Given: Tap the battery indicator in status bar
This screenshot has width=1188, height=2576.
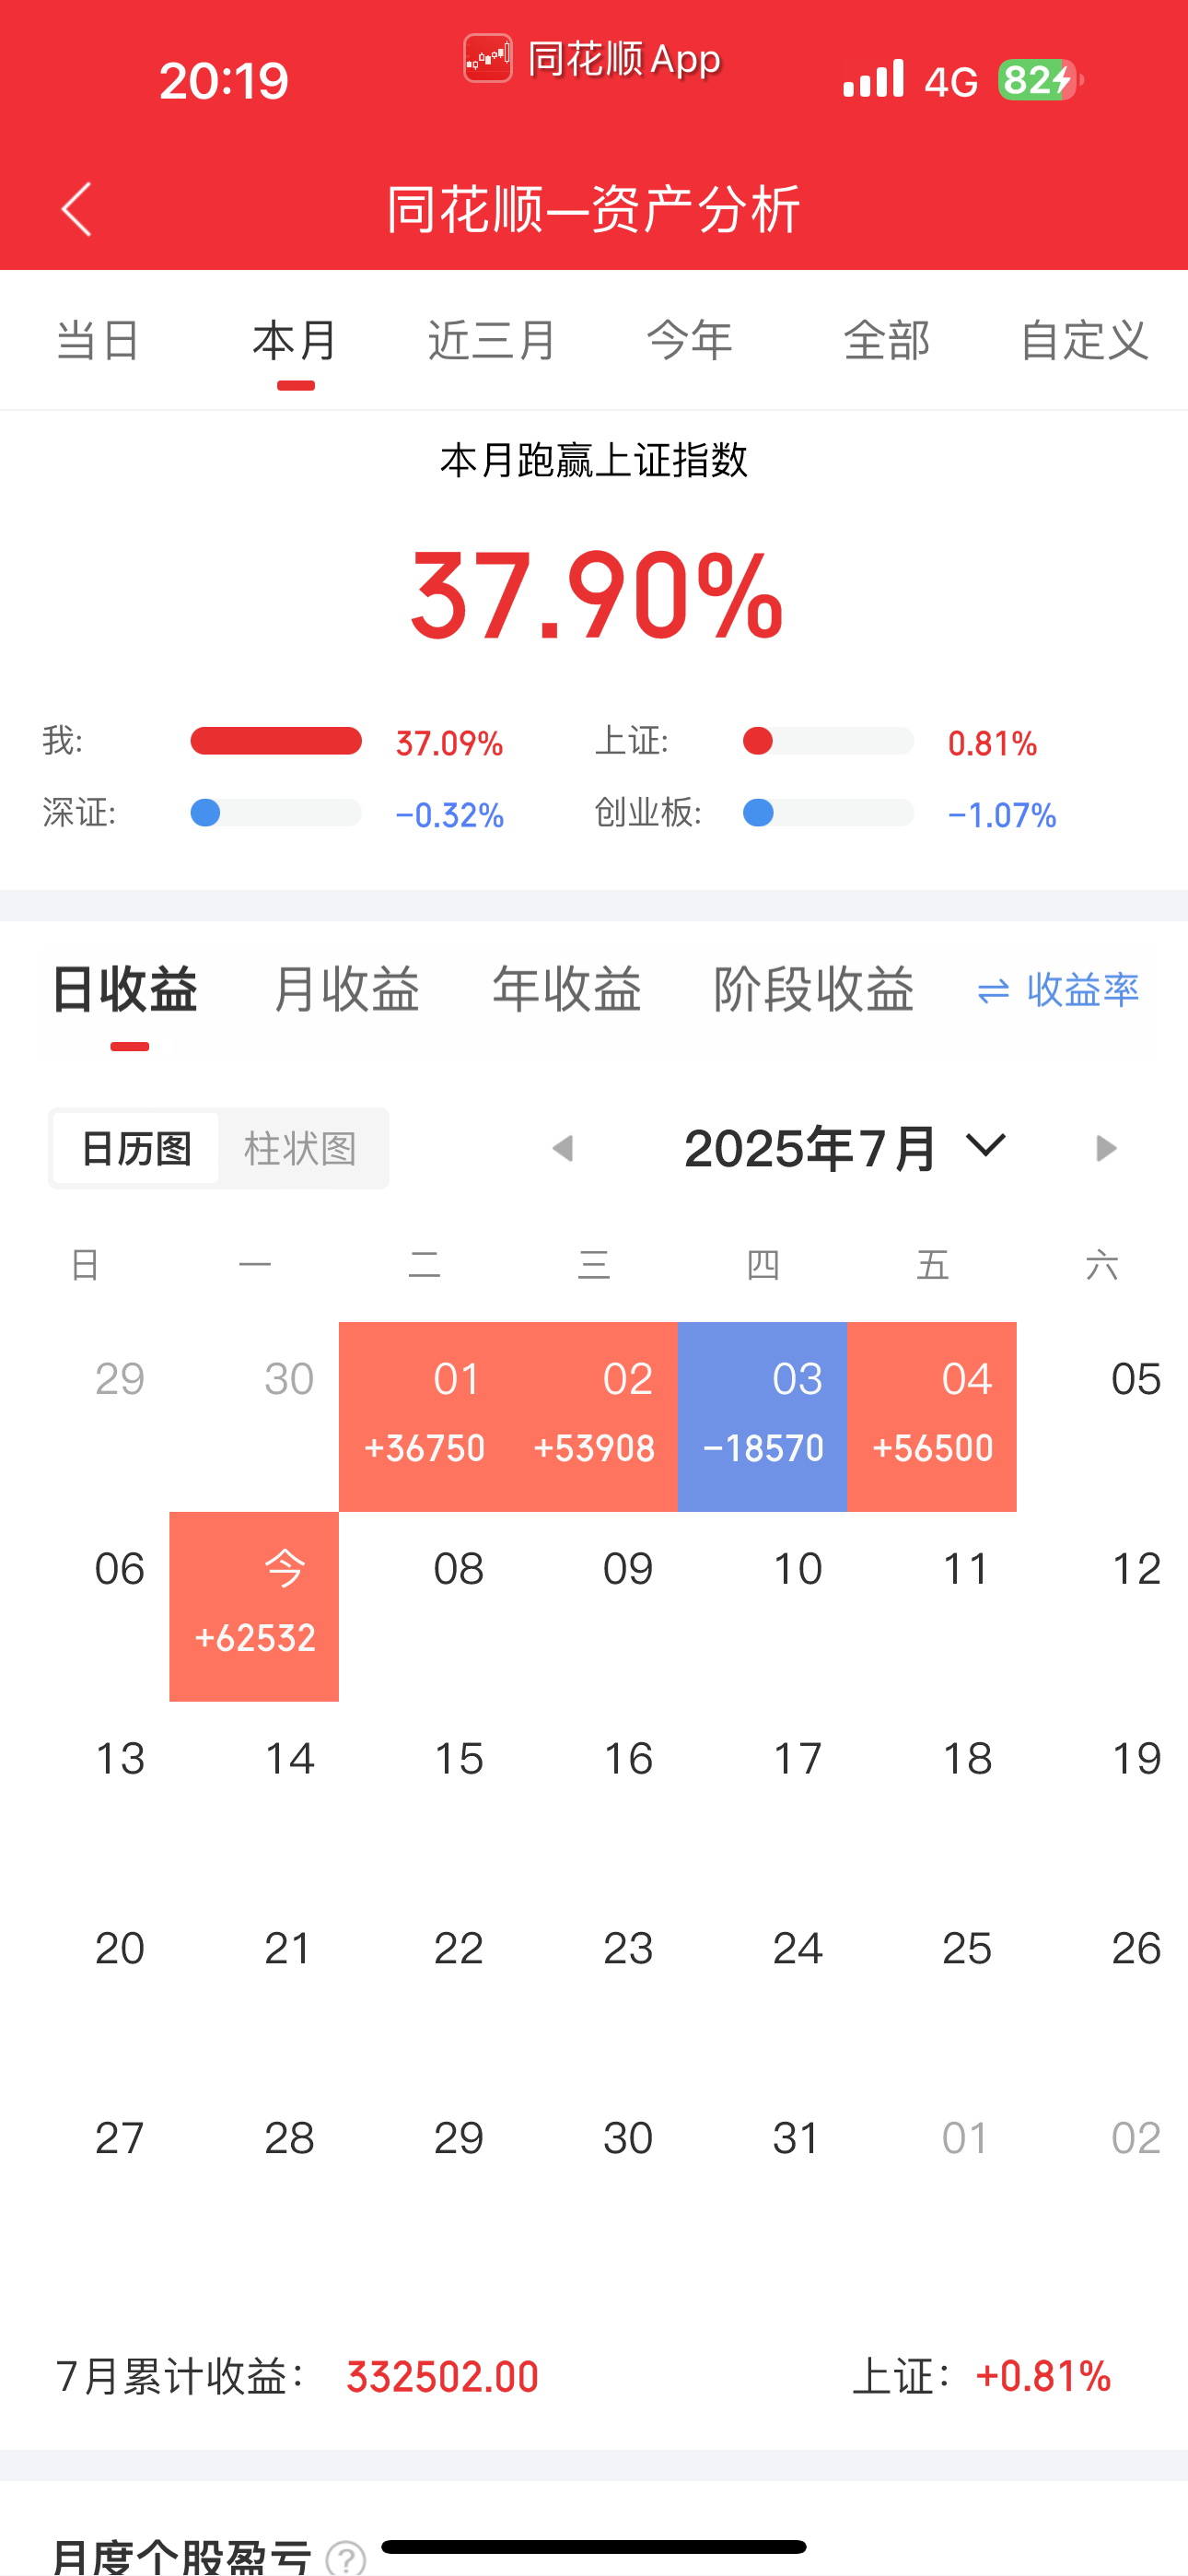Looking at the screenshot, I should coord(1040,80).
